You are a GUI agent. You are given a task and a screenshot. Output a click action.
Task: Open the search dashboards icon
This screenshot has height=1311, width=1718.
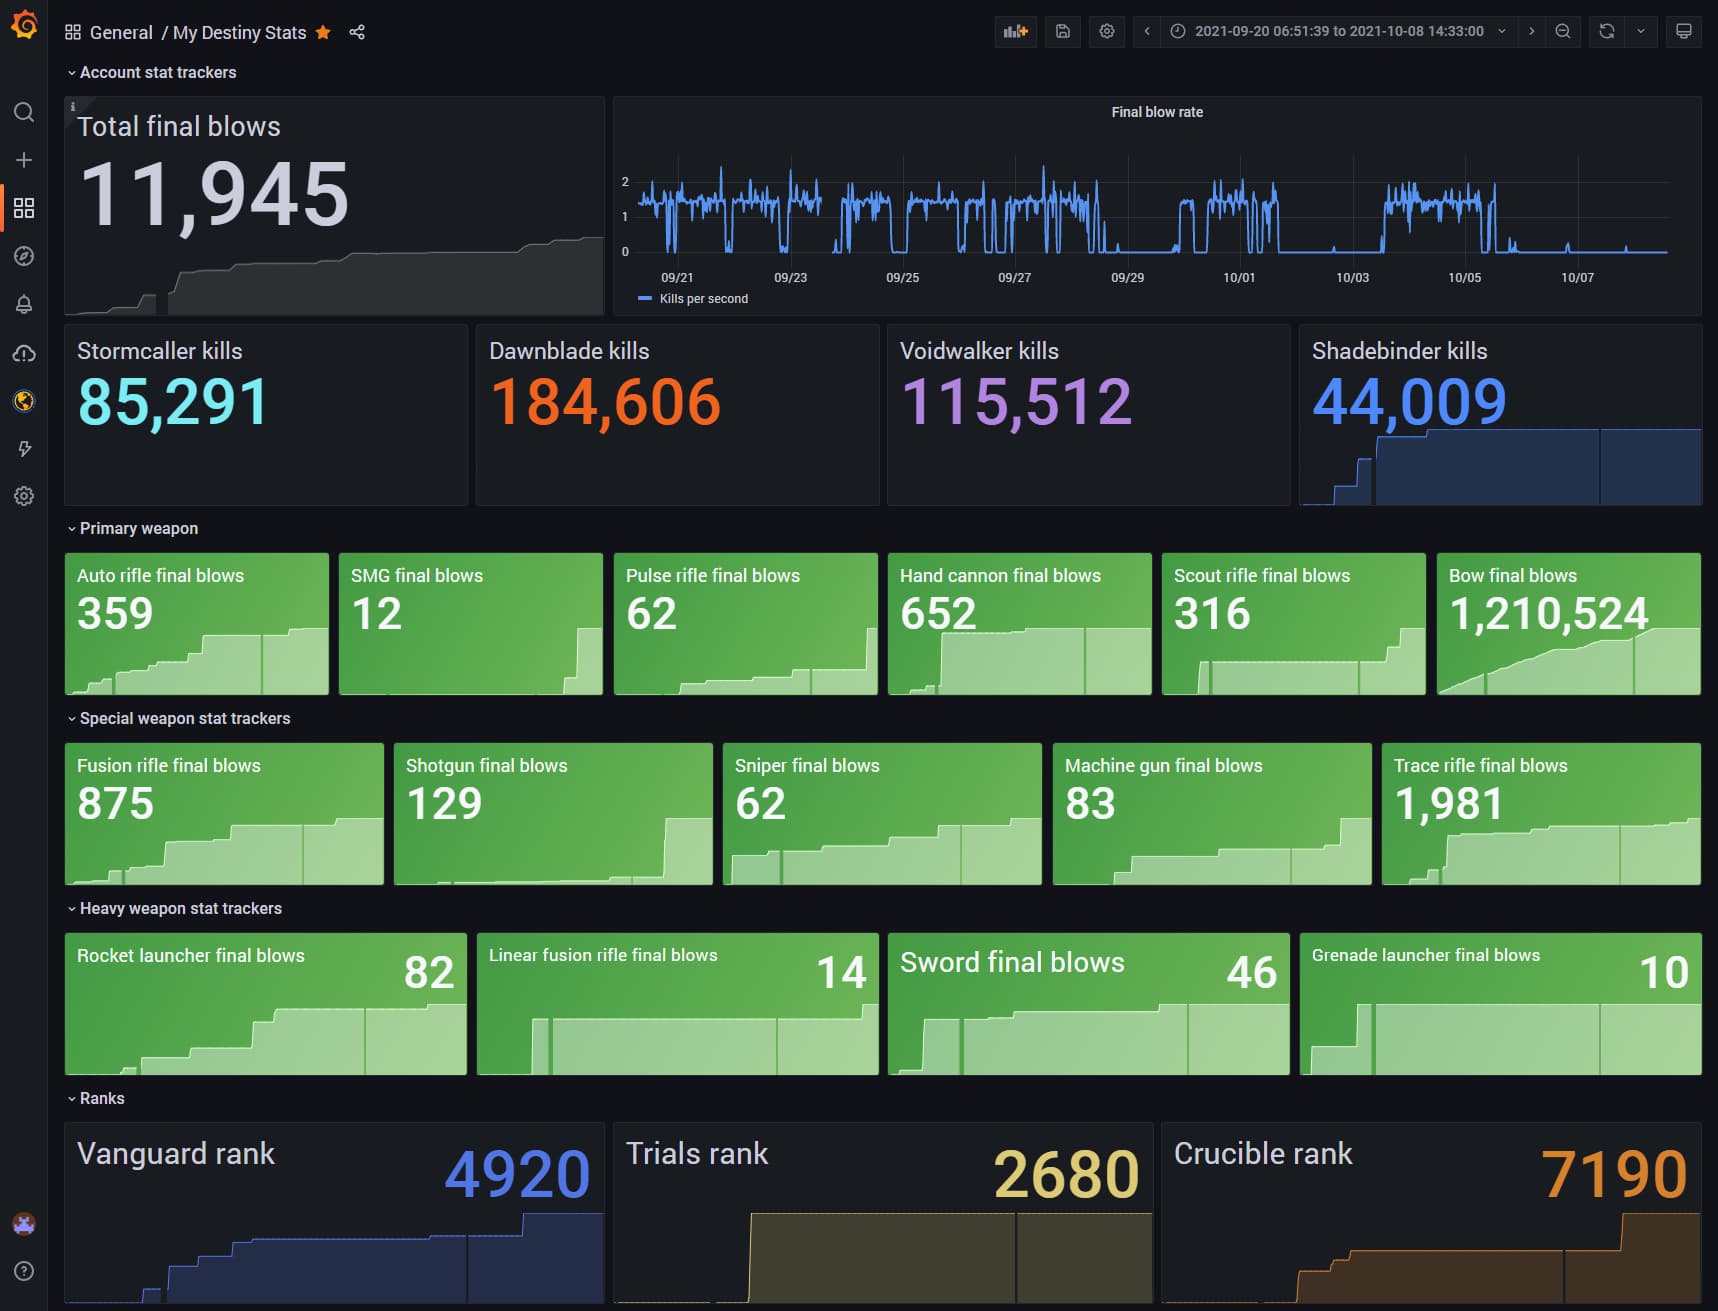click(24, 112)
